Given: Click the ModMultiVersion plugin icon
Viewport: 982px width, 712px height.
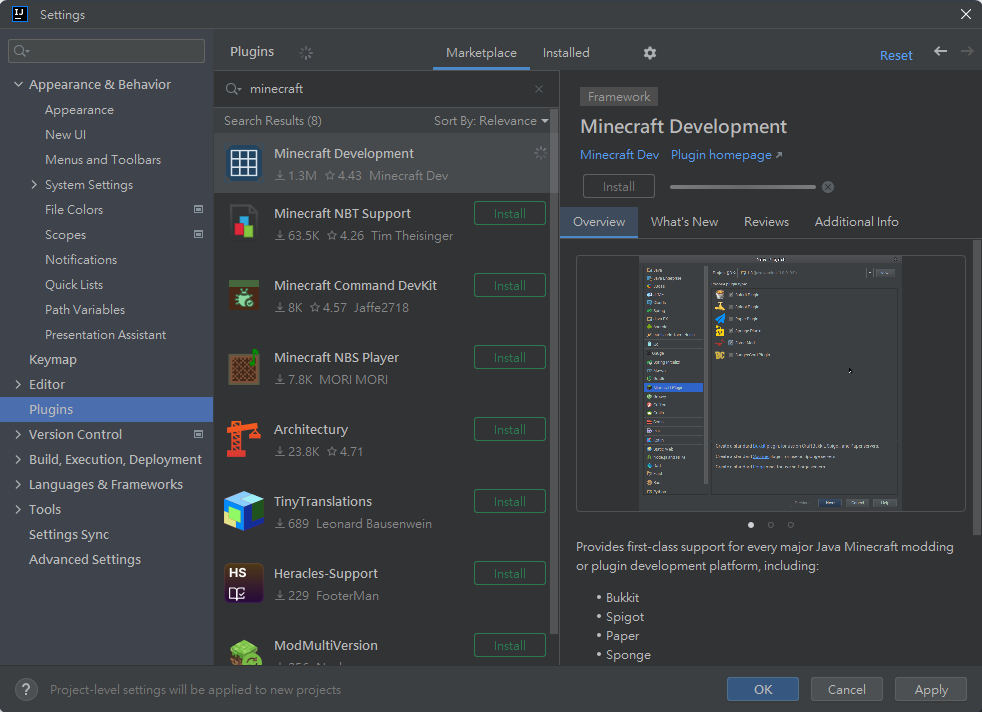Looking at the screenshot, I should (245, 652).
